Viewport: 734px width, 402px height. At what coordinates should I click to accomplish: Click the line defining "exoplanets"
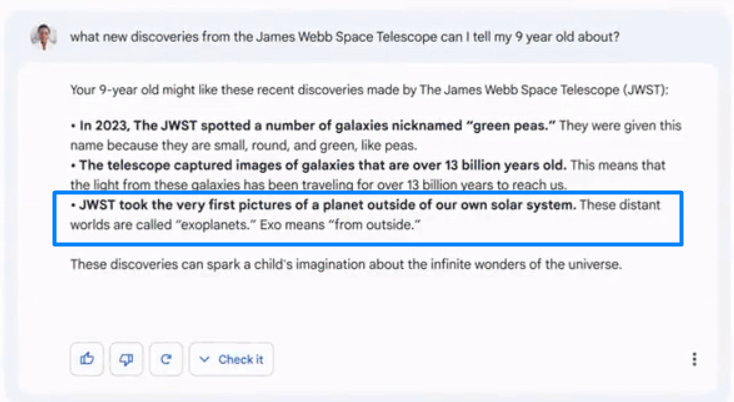tap(240, 225)
